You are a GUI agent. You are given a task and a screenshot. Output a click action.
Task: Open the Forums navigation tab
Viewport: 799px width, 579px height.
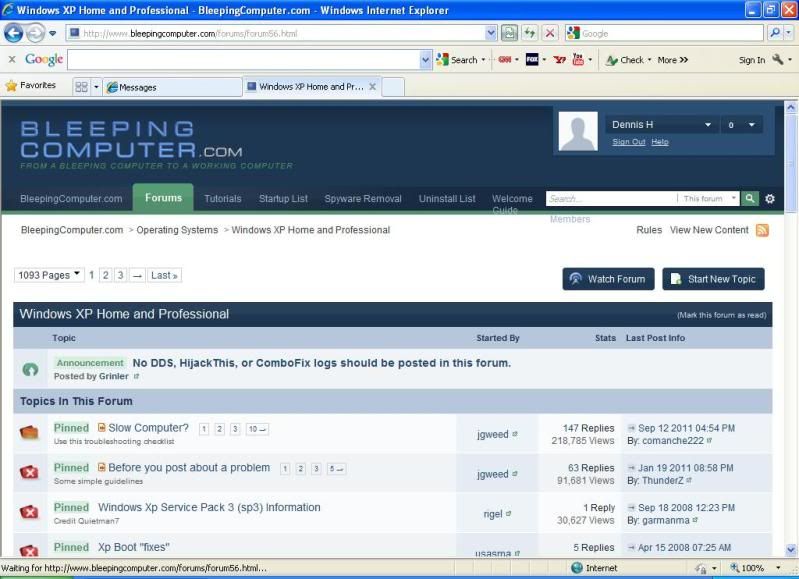coord(163,198)
